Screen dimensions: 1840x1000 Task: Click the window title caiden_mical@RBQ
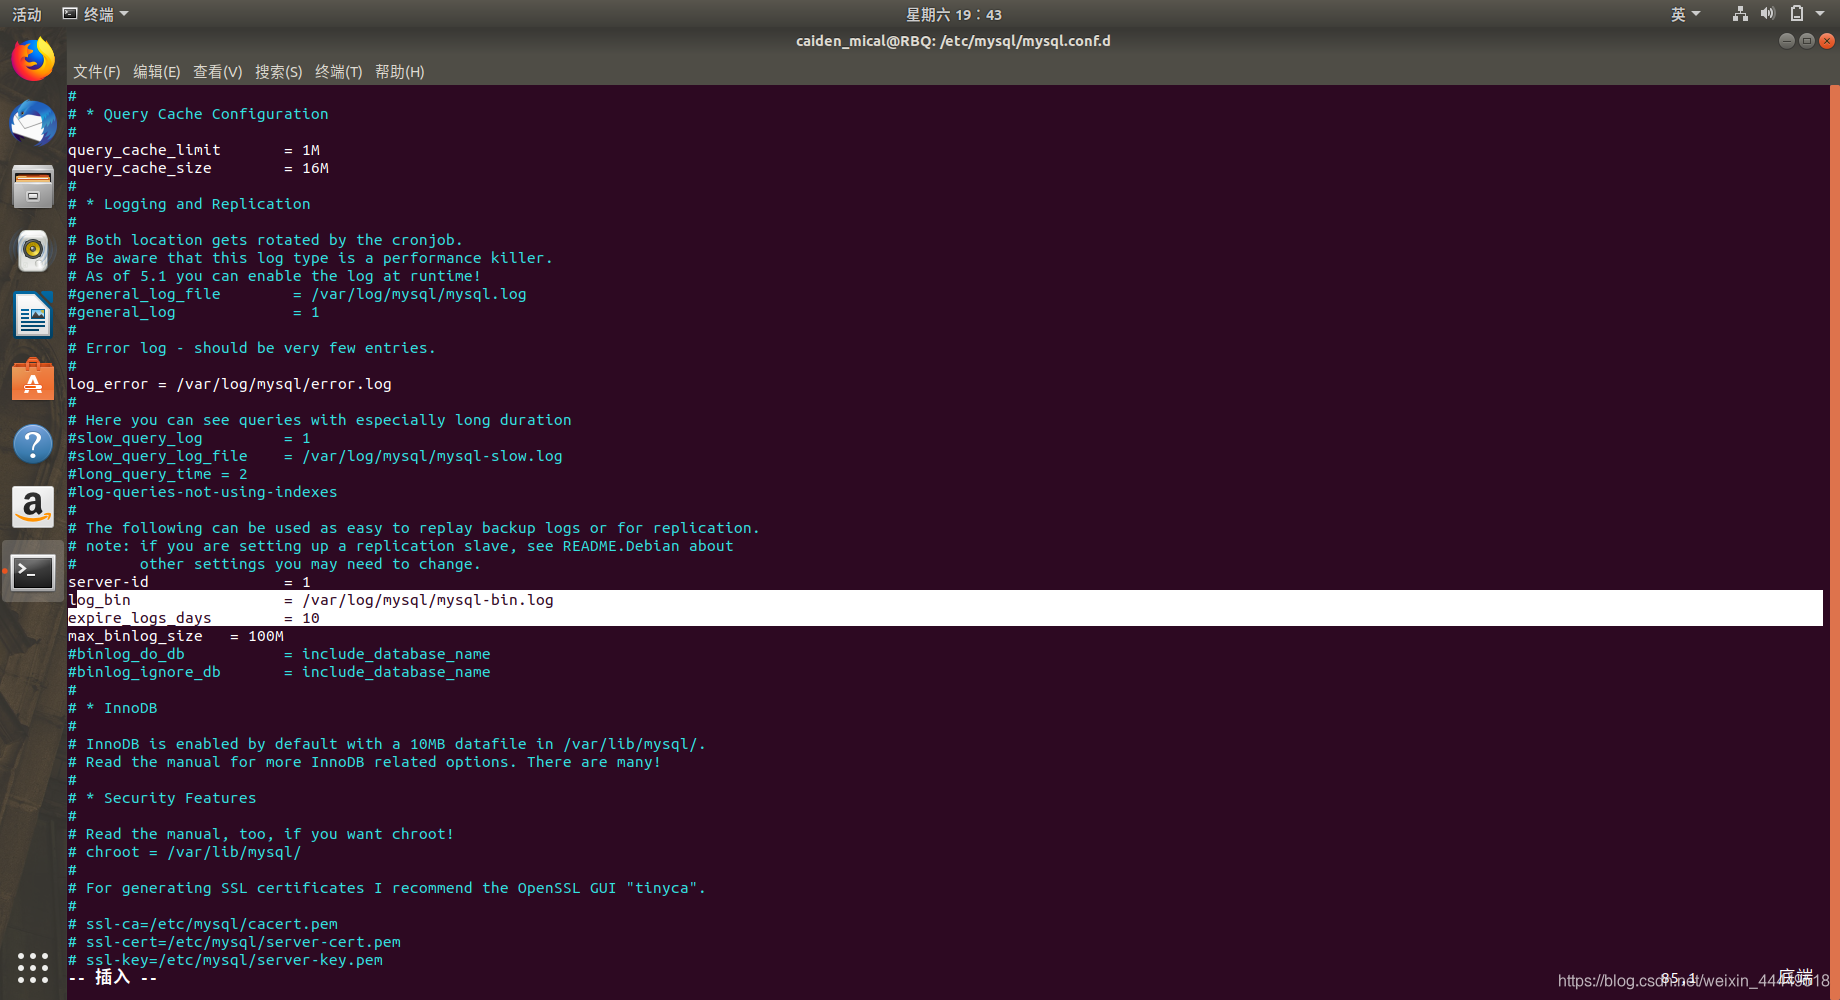click(953, 41)
